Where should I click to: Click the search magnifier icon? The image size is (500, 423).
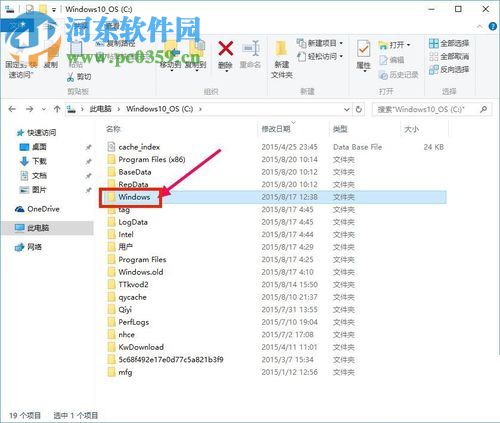(x=483, y=109)
